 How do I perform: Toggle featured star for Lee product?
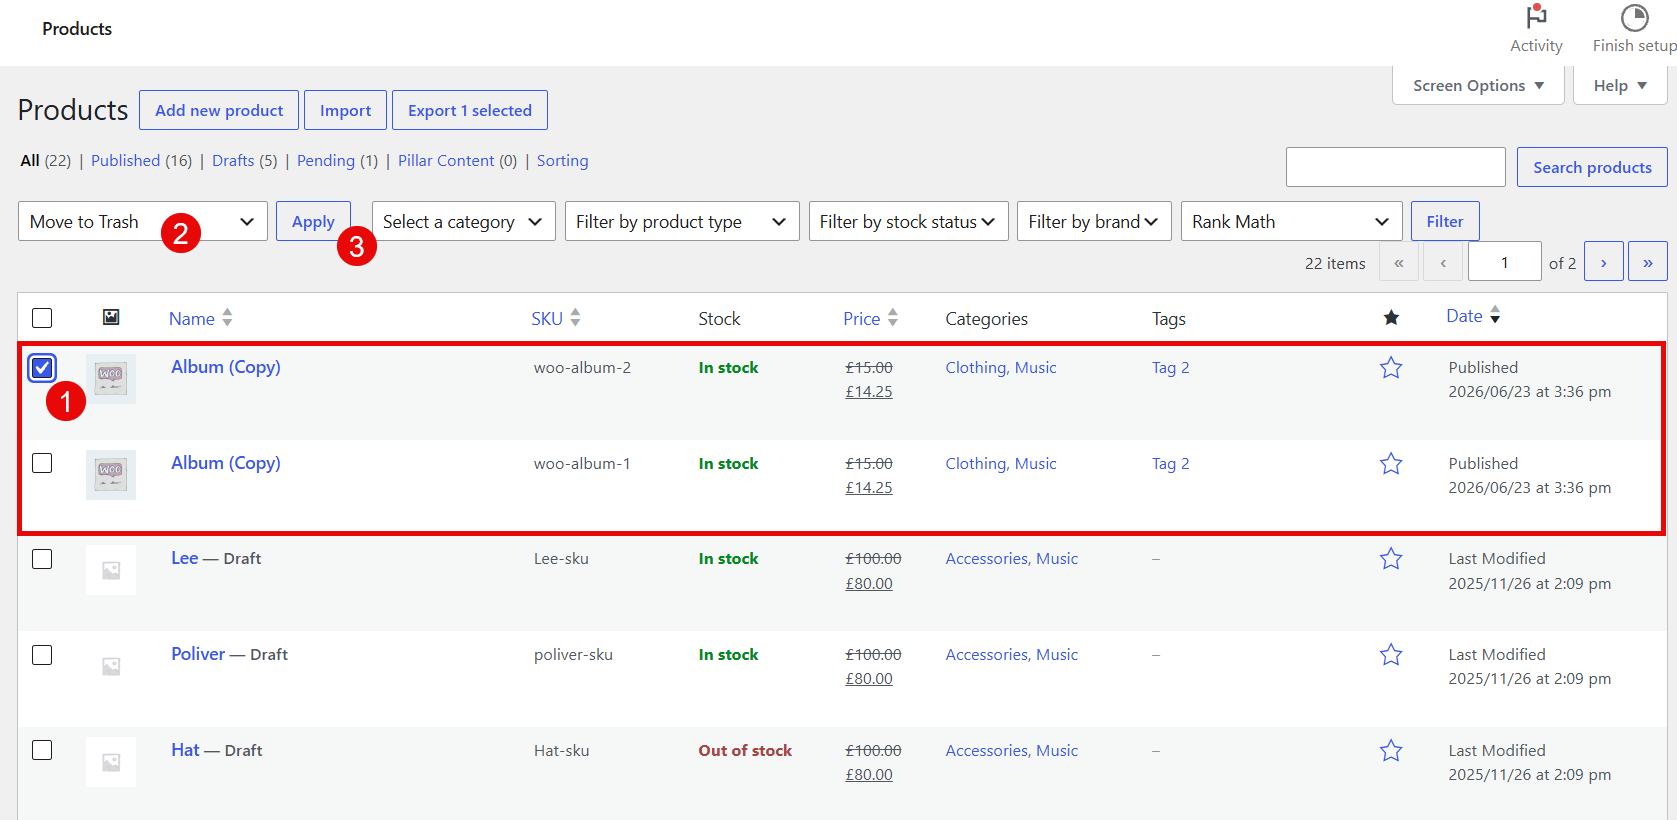click(x=1391, y=559)
